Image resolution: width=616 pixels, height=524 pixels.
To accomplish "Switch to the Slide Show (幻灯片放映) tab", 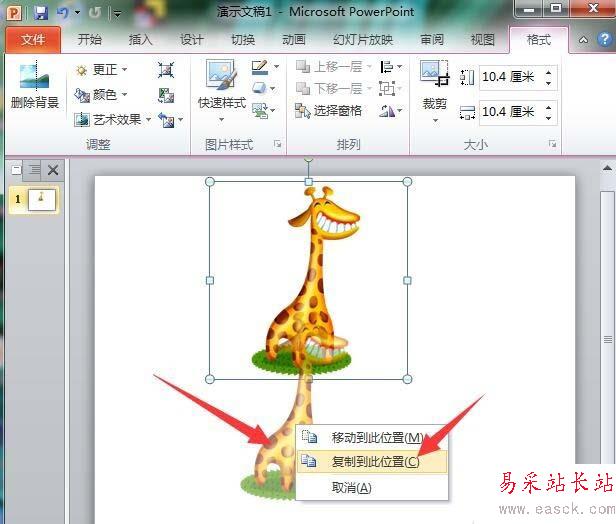I will click(x=363, y=40).
